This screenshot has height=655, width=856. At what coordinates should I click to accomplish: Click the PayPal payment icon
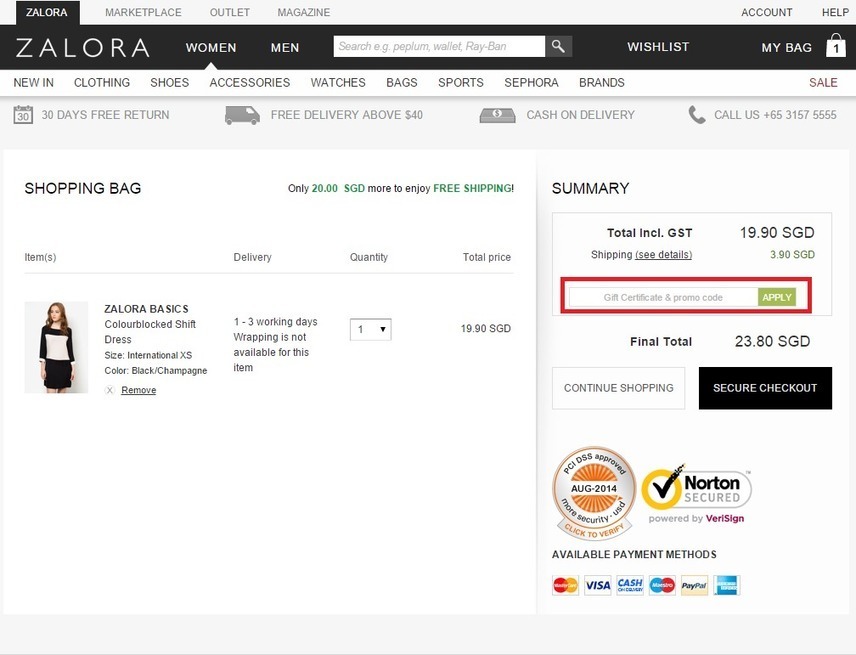pos(694,585)
